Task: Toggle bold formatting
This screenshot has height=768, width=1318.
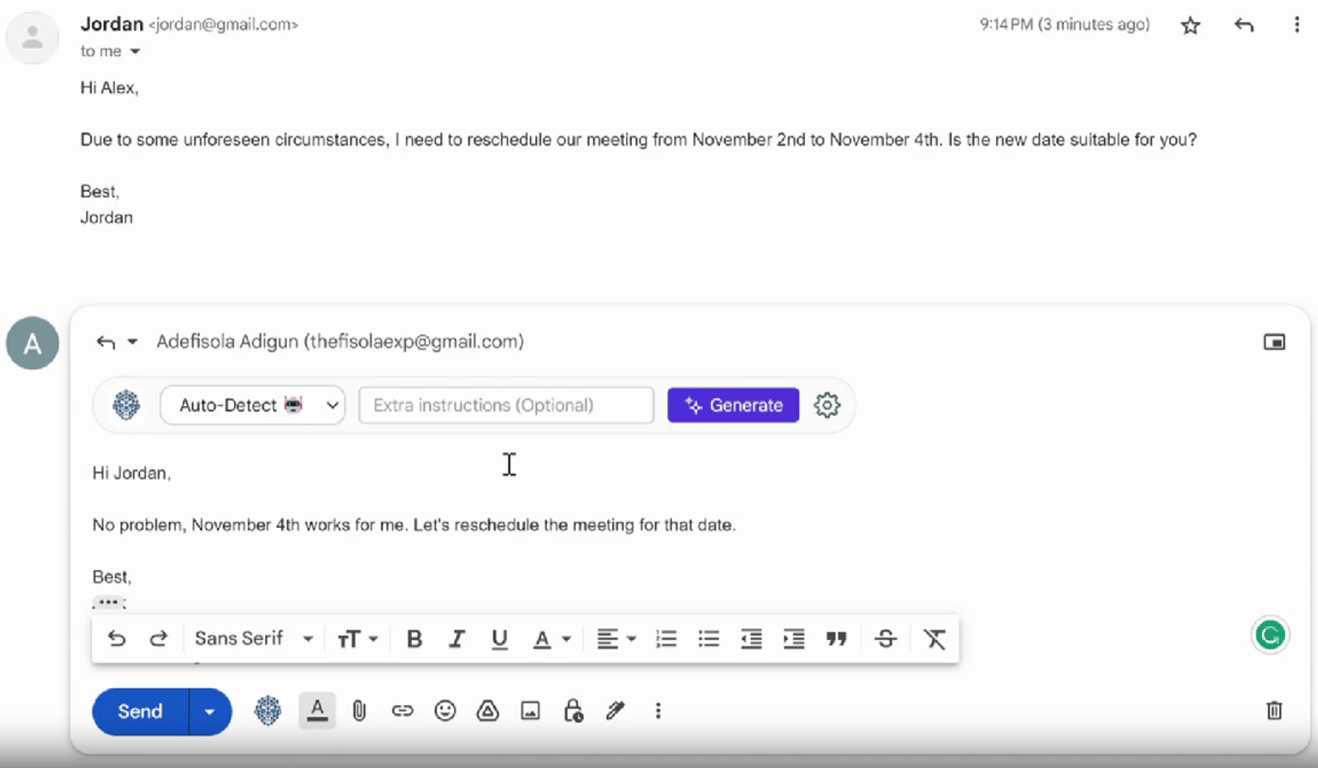Action: click(x=415, y=639)
